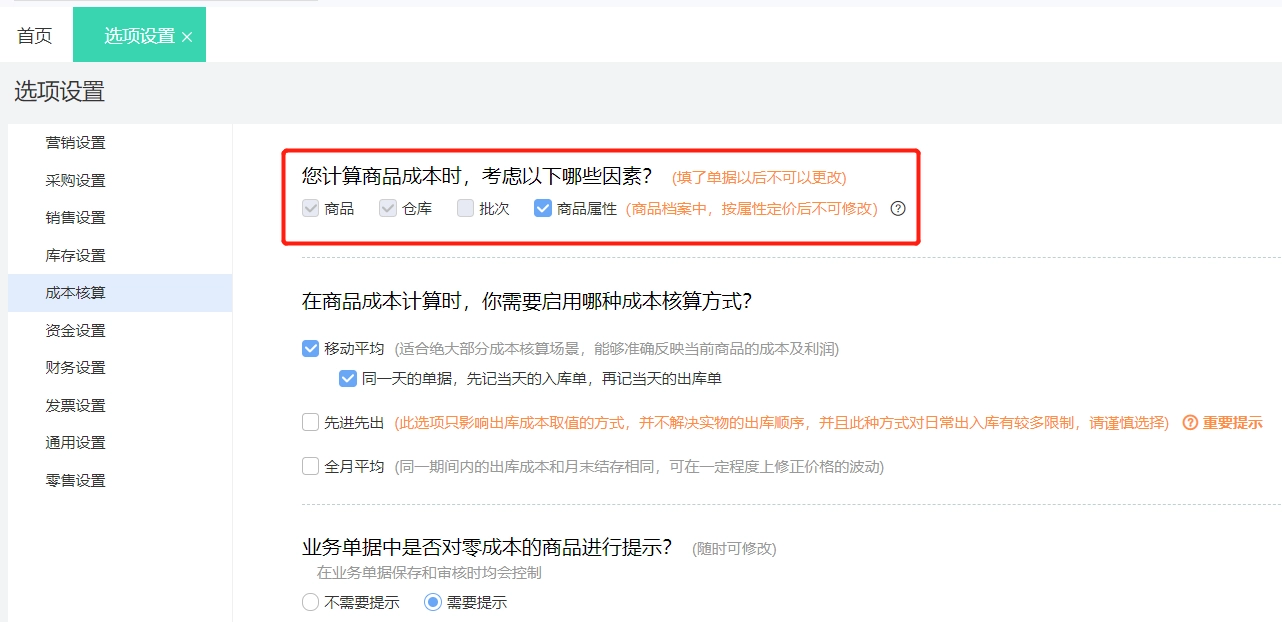
Task: Click the 你需要启用哪种成本核算方式 heading
Action: pos(527,300)
